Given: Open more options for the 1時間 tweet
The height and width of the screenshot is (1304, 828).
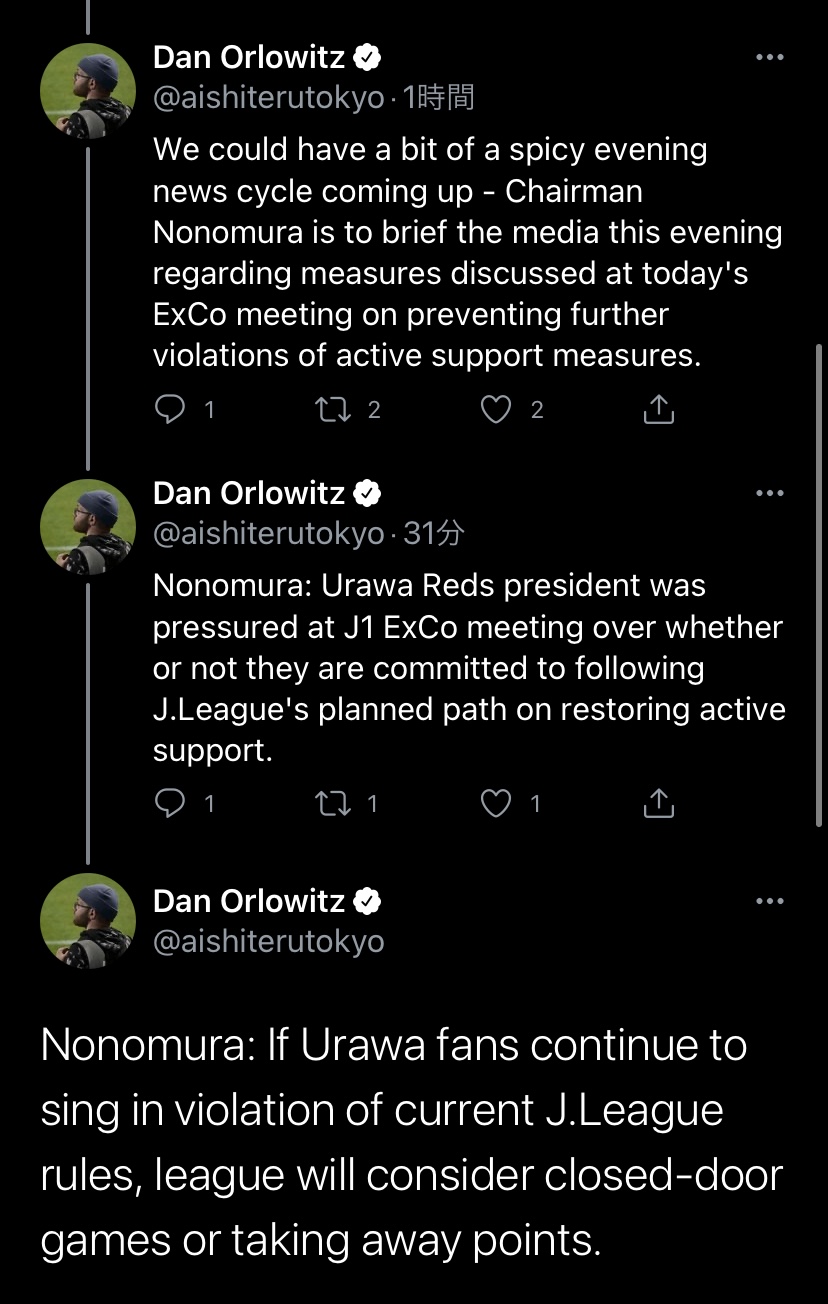Looking at the screenshot, I should (x=769, y=58).
